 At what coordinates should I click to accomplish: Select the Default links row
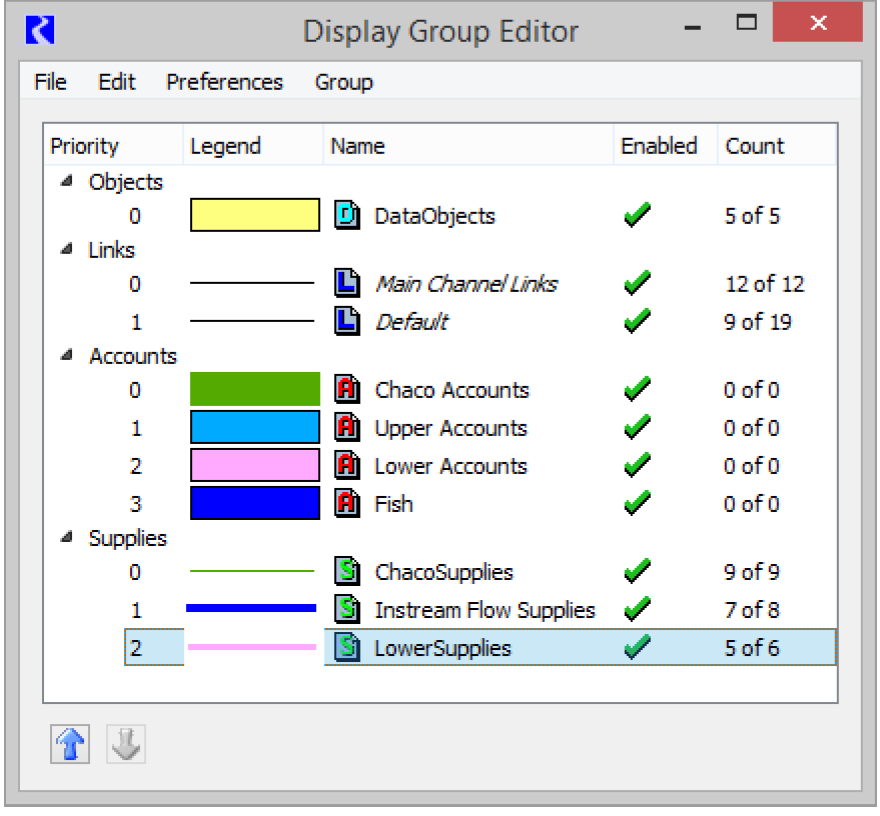tap(411, 322)
